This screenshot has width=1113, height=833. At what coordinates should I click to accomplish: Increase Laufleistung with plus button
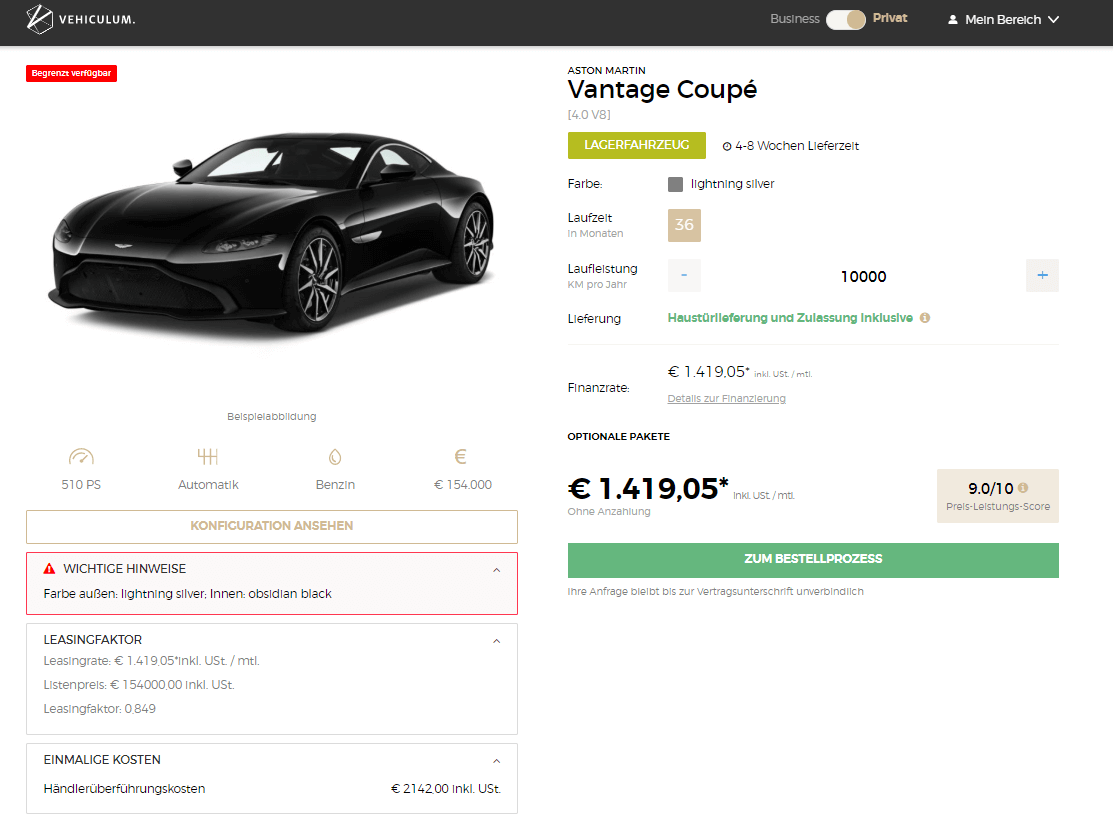pyautogui.click(x=1042, y=275)
